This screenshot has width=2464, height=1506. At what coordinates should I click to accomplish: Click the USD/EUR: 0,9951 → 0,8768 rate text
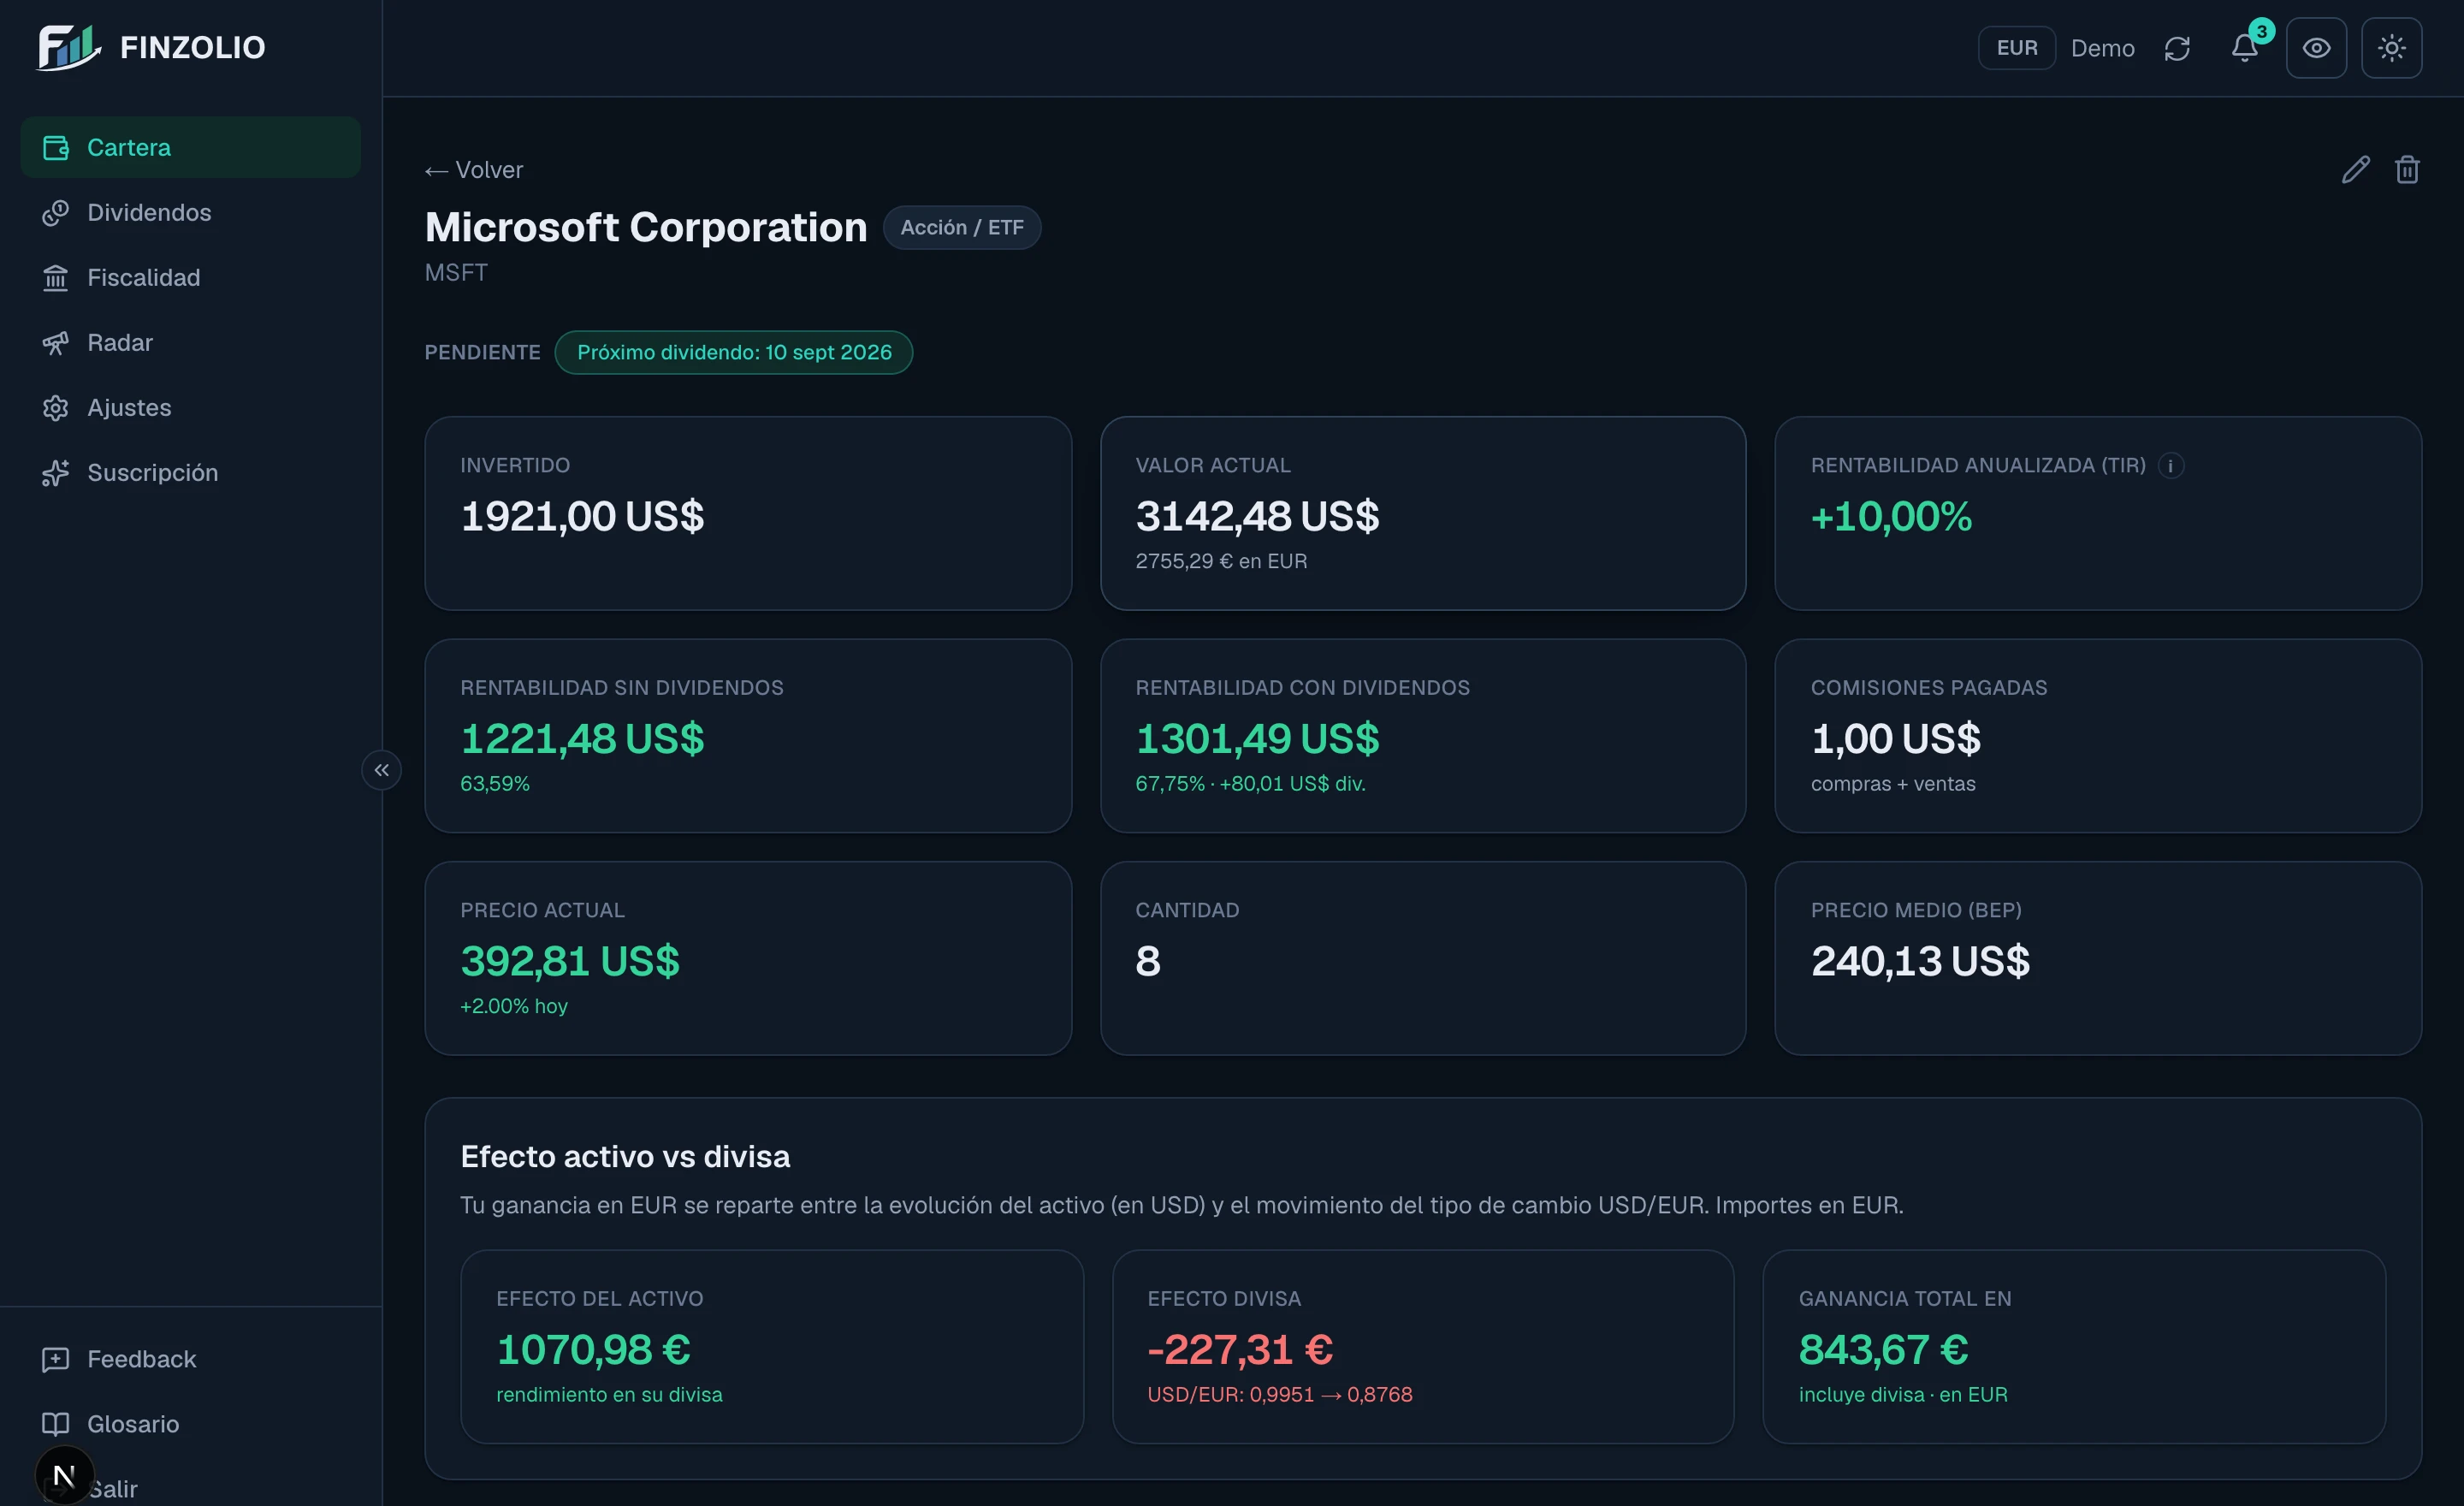(x=1280, y=1394)
